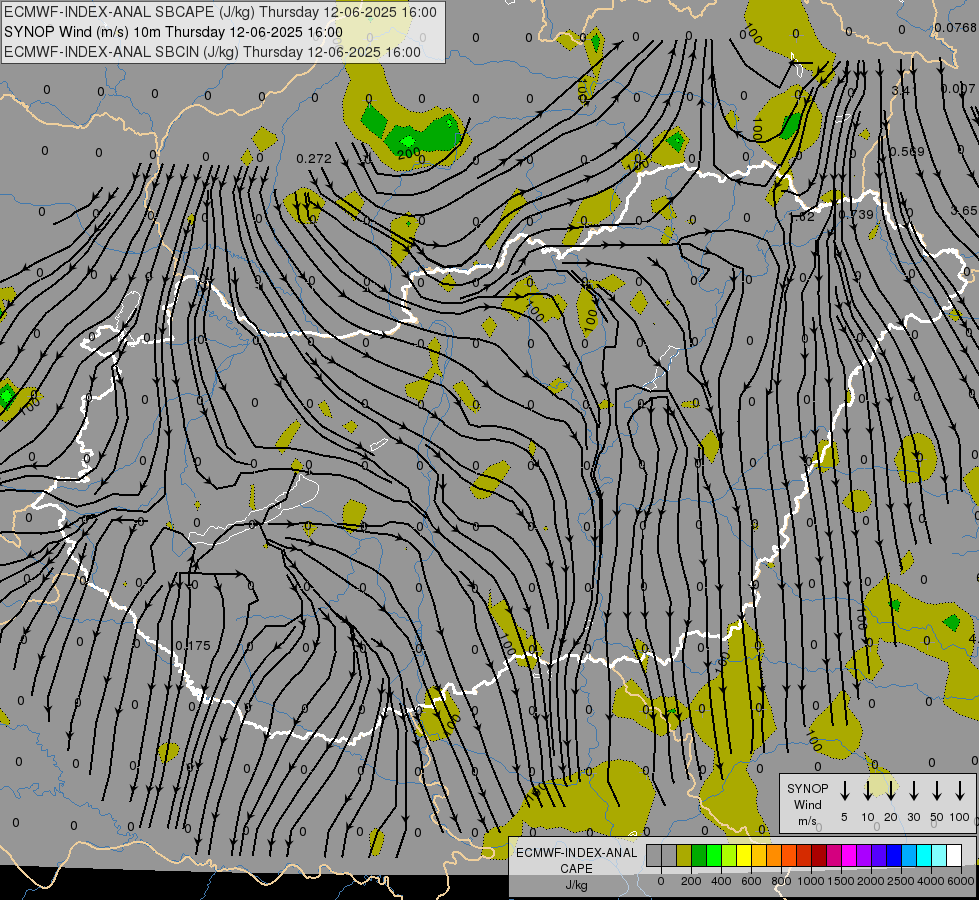
Task: Click the '600' legend tick label
Action: 751,881
